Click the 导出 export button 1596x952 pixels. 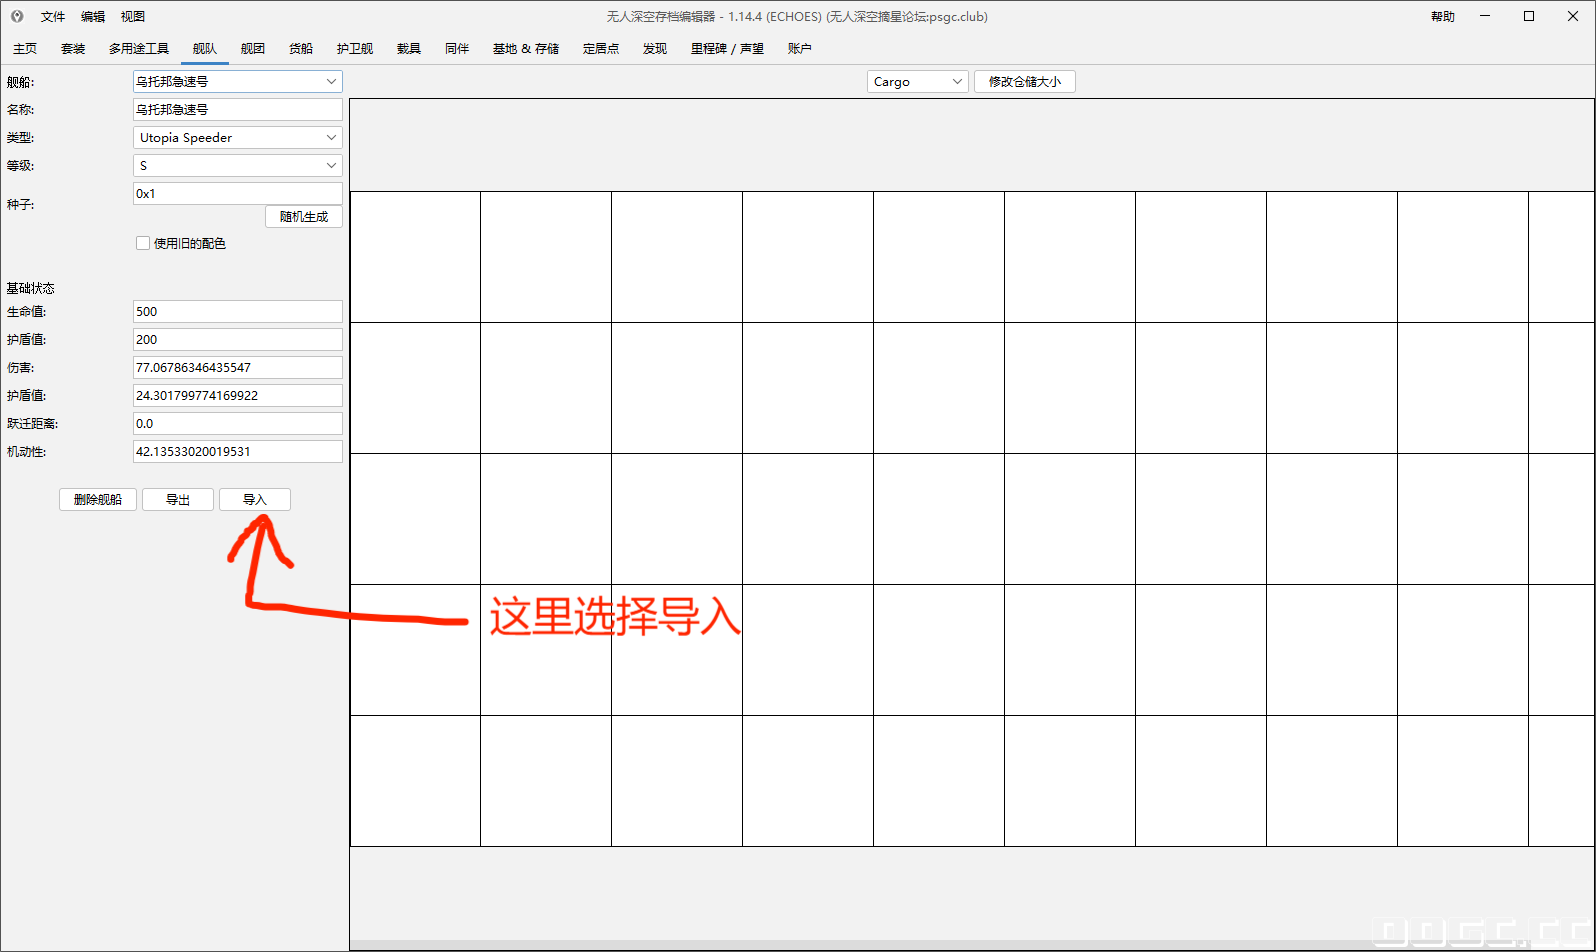coord(178,500)
